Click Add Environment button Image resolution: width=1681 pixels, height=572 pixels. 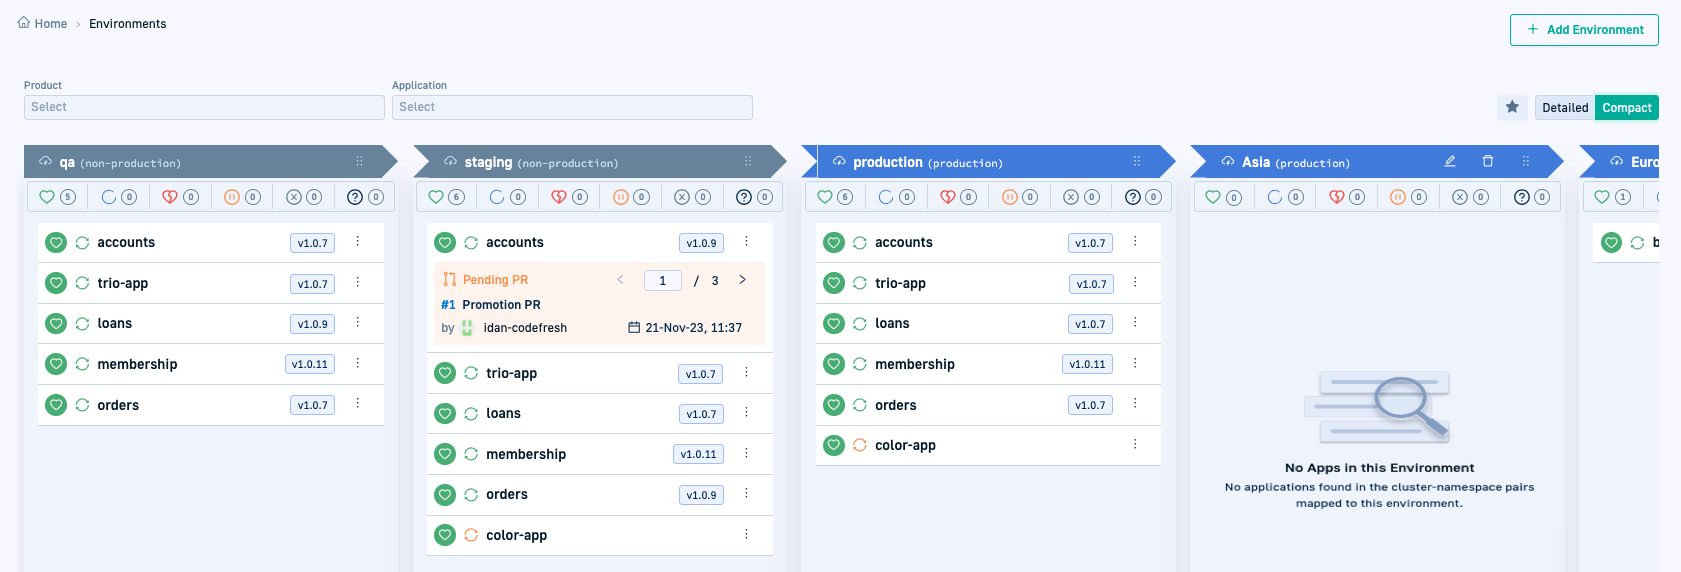coord(1584,30)
